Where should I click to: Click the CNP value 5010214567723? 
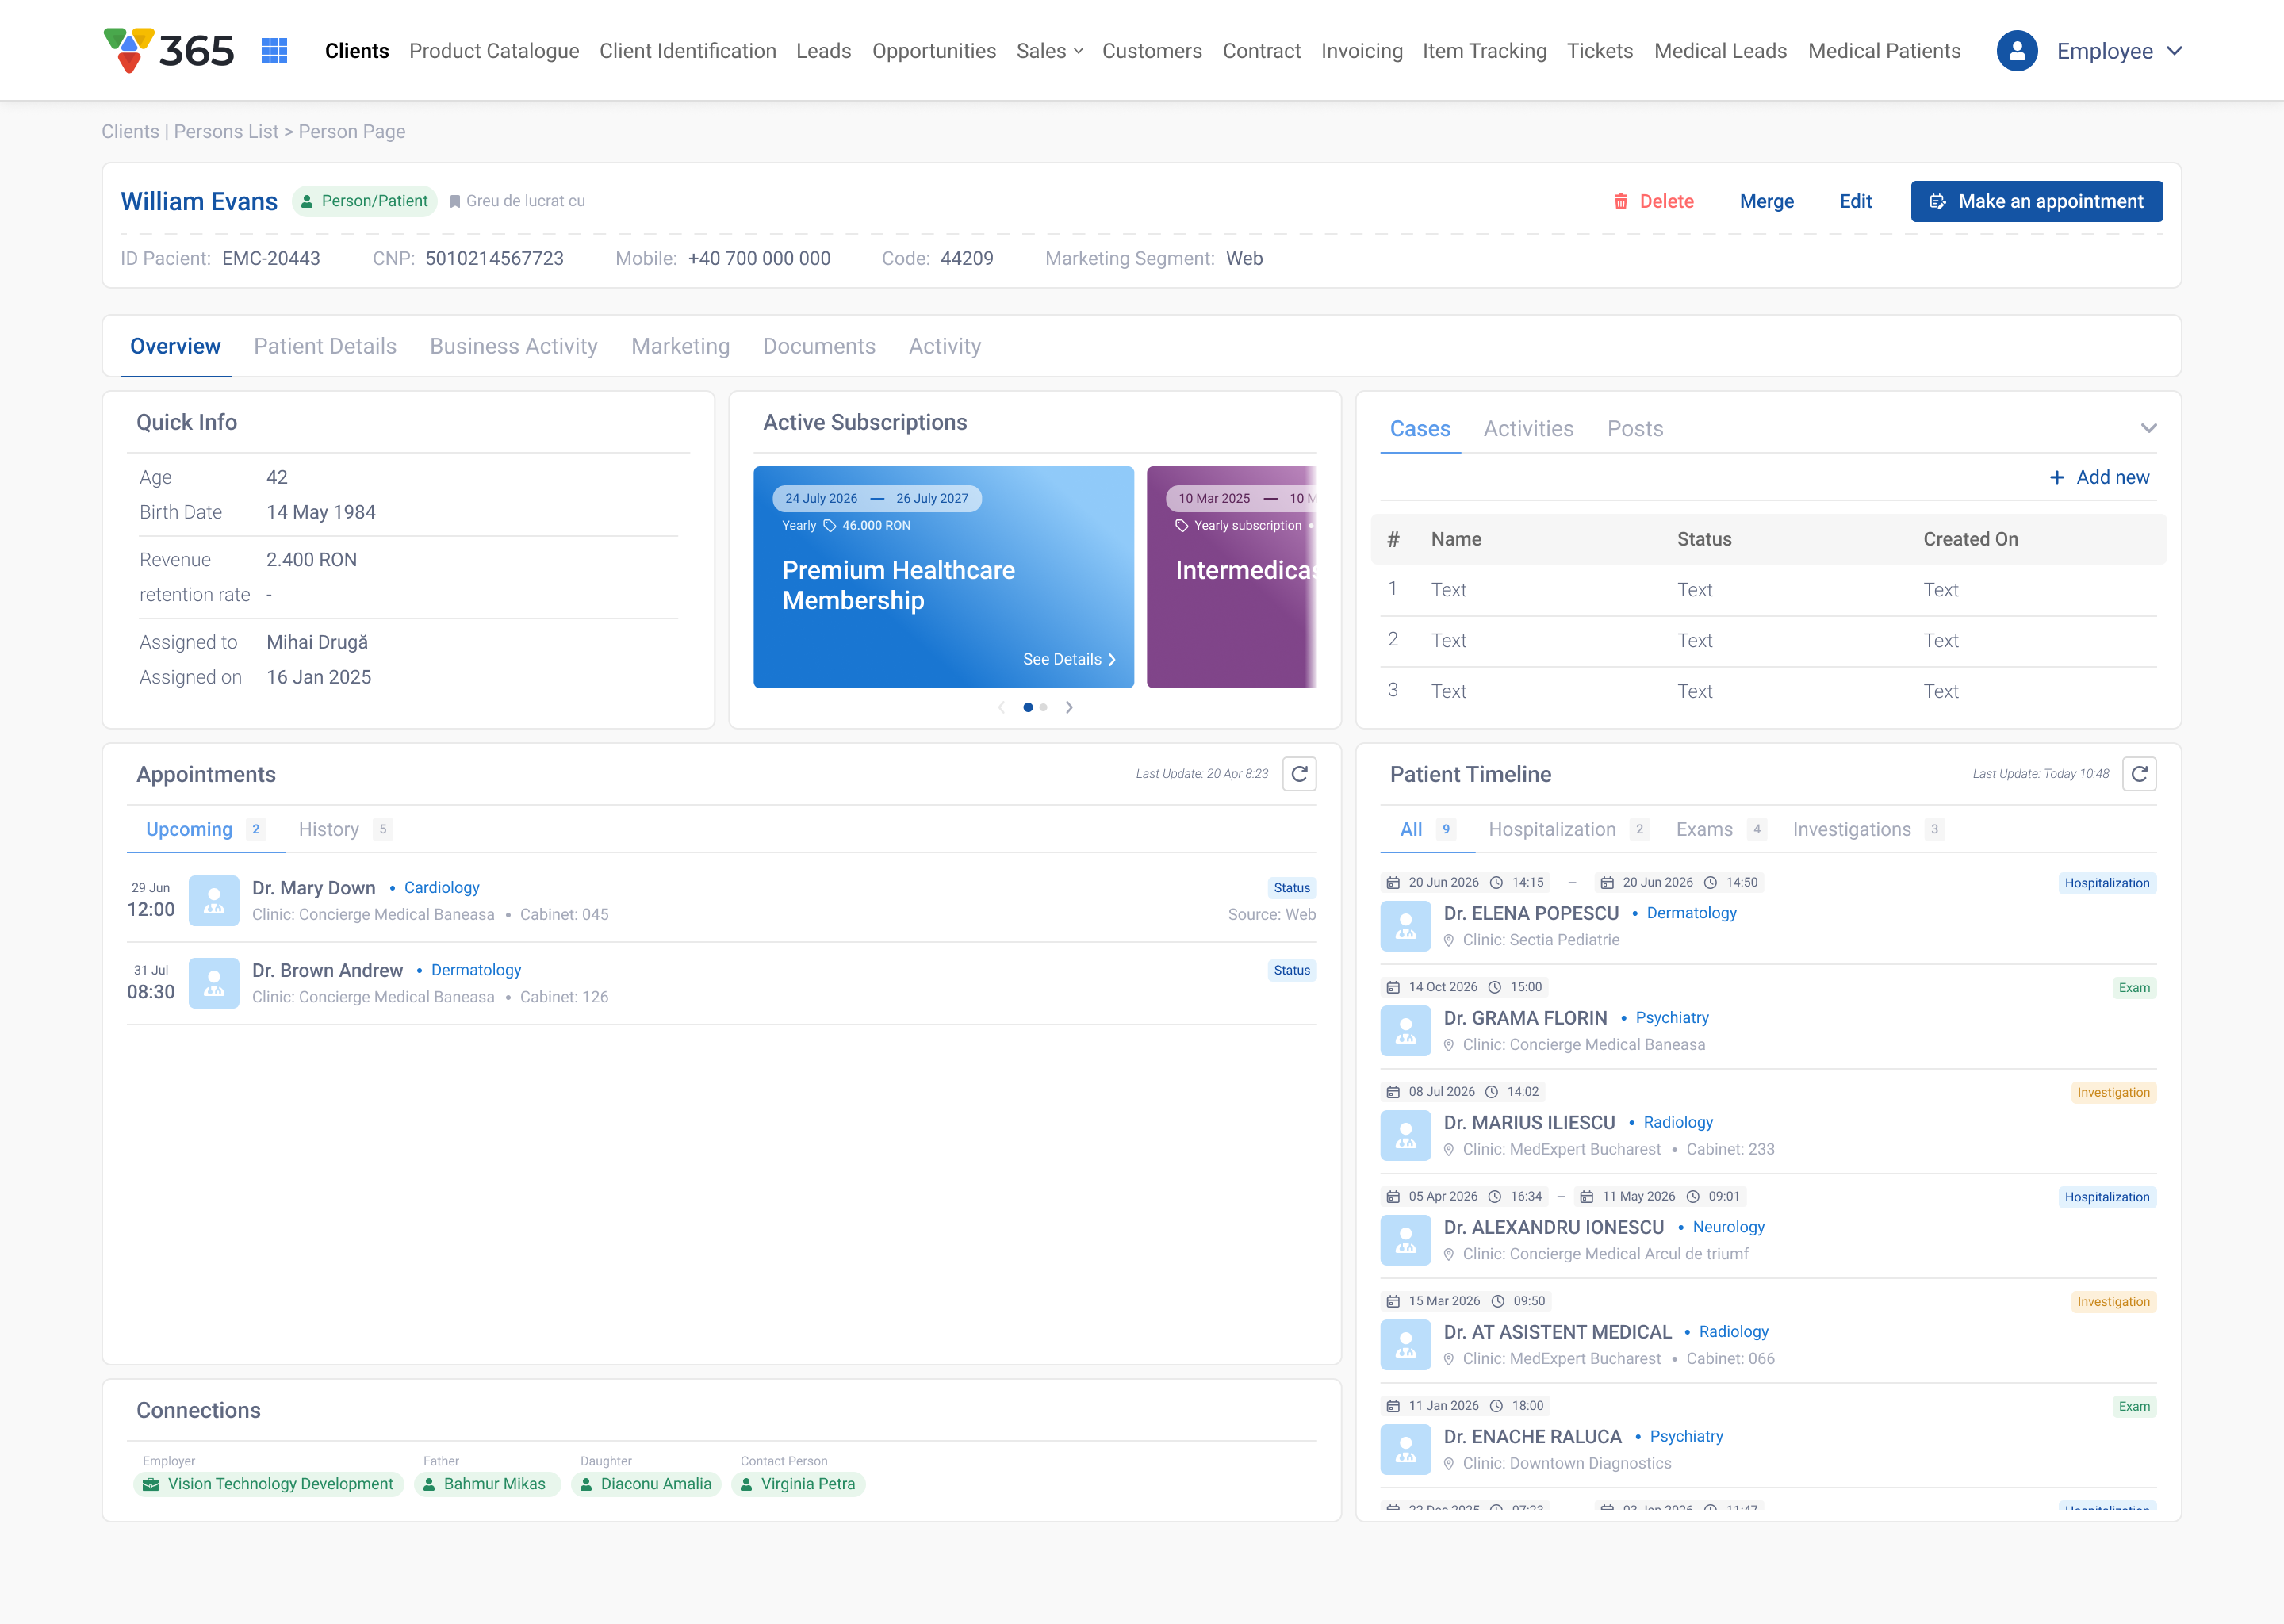[x=494, y=259]
